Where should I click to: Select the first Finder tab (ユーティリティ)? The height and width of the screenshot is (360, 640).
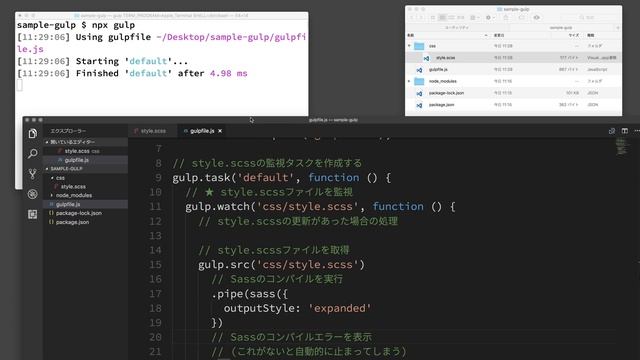click(x=456, y=28)
